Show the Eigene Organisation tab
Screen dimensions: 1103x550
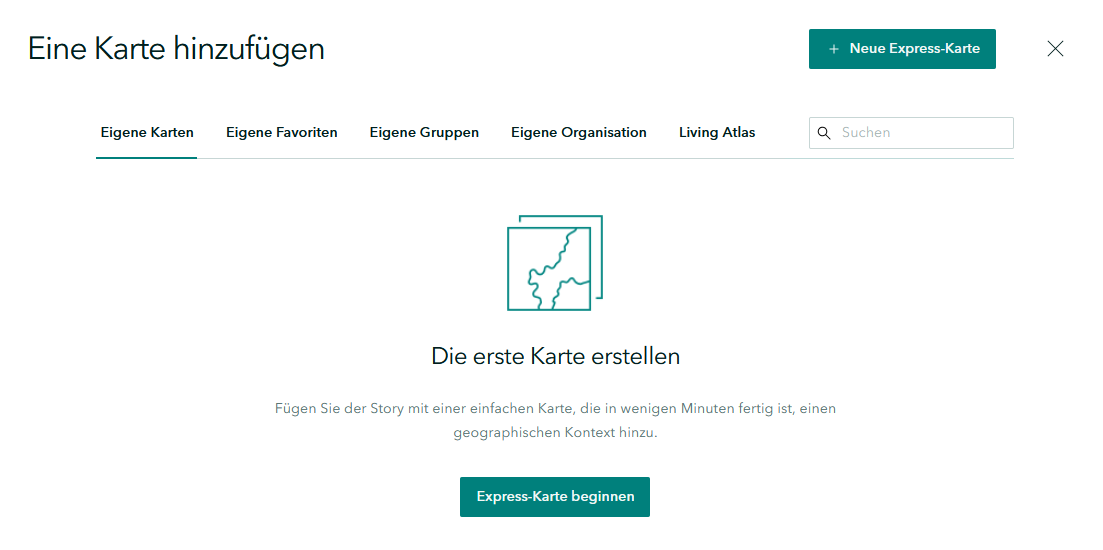(x=578, y=132)
